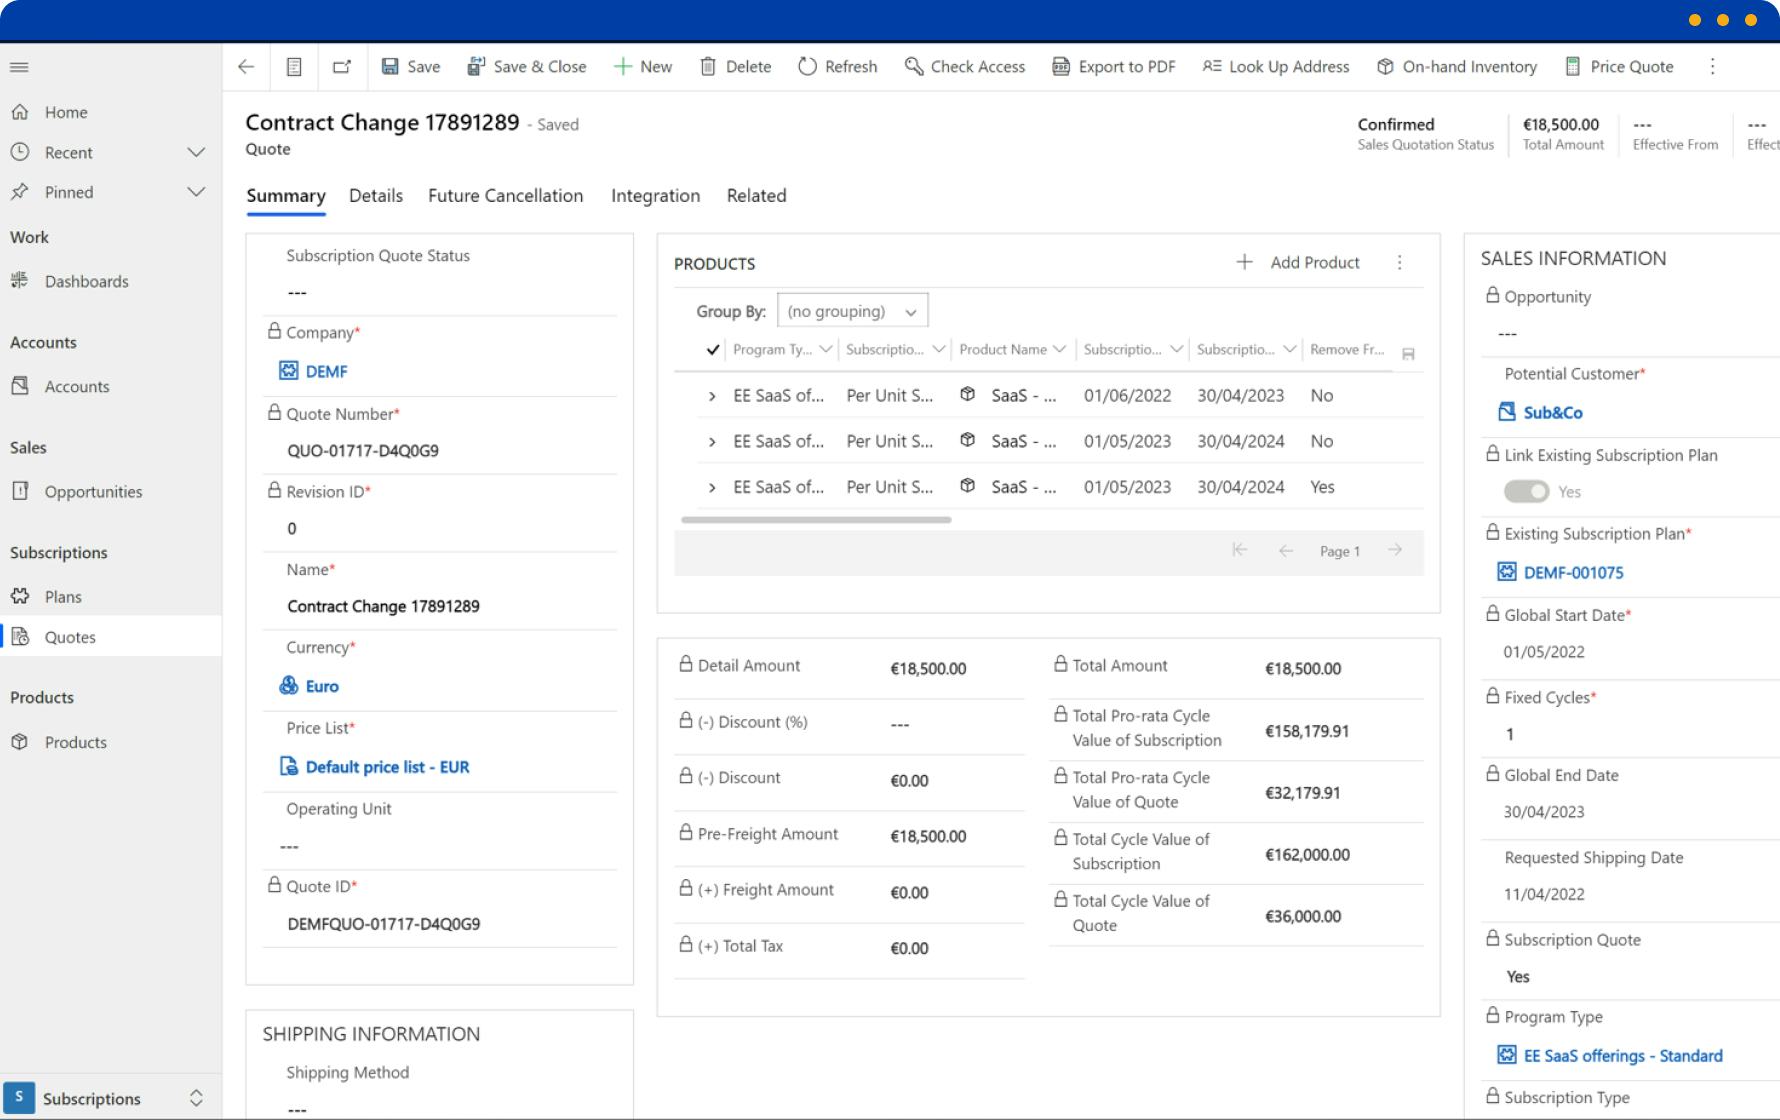Image resolution: width=1780 pixels, height=1120 pixels.
Task: Open On-hand Inventory
Action: (1456, 66)
